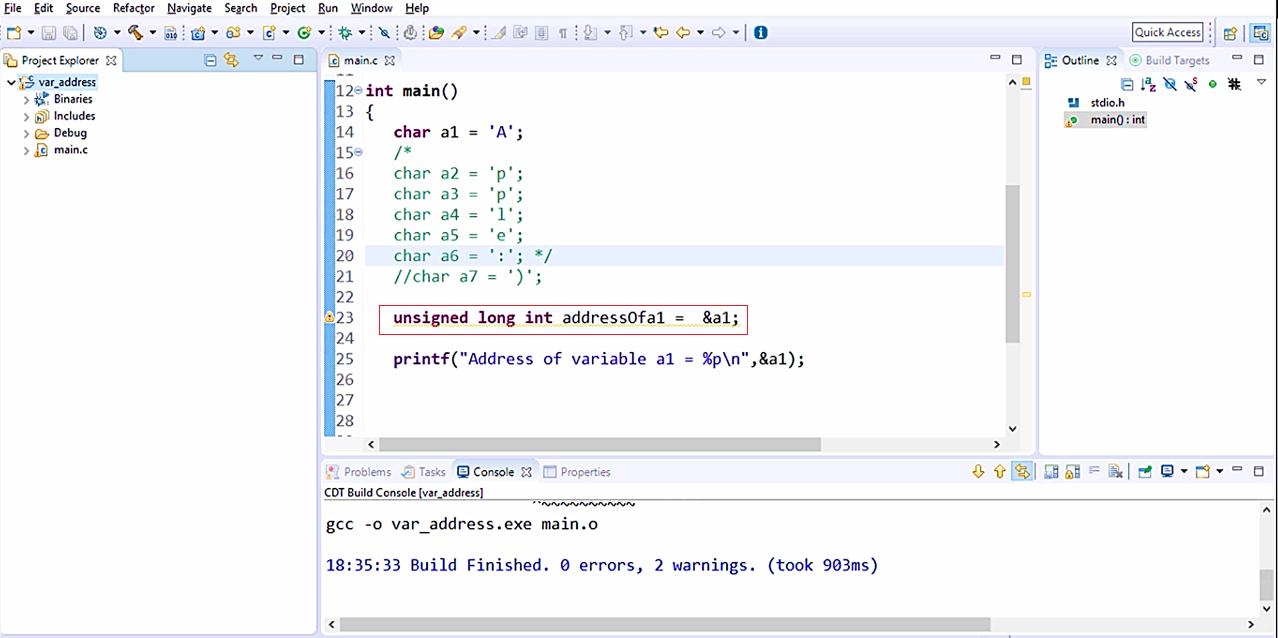
Task: Collapse the var_address project tree
Action: click(10, 81)
